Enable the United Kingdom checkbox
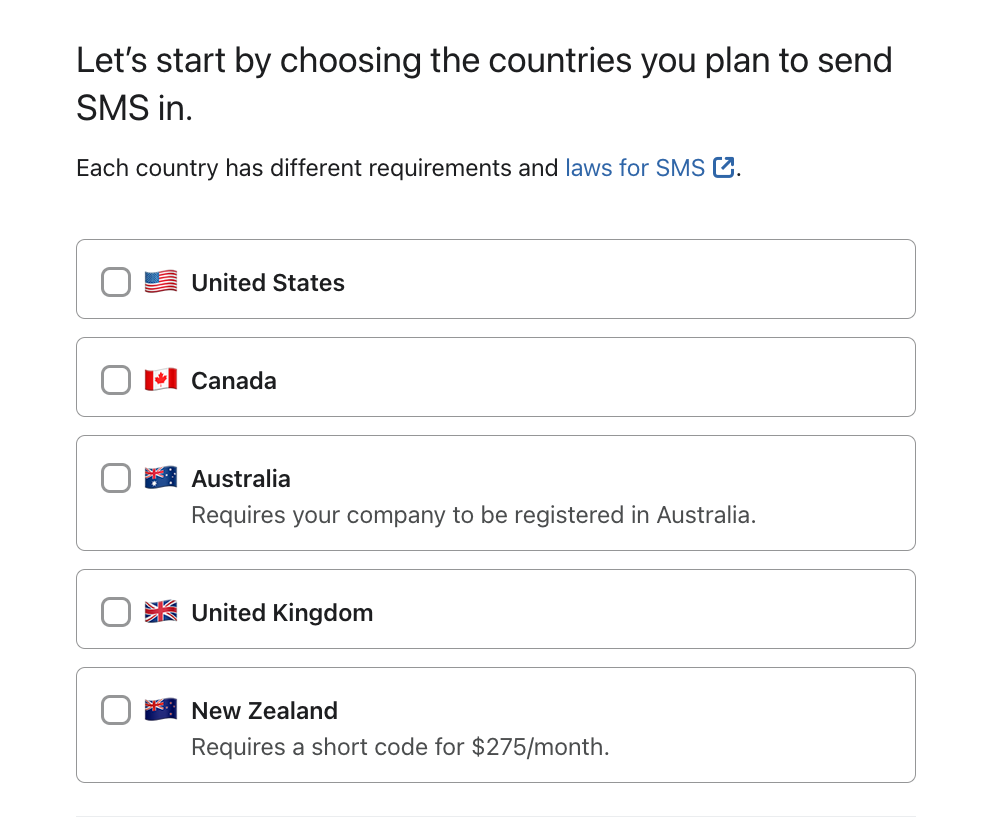 pyautogui.click(x=115, y=612)
